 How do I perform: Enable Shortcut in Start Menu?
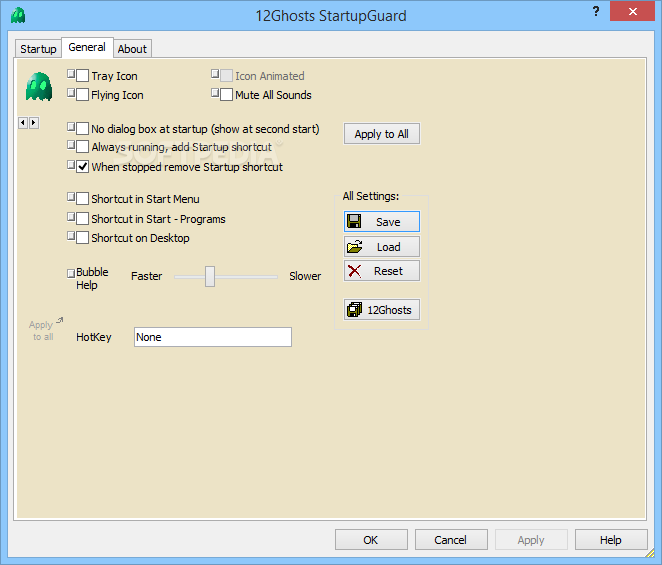[x=83, y=199]
